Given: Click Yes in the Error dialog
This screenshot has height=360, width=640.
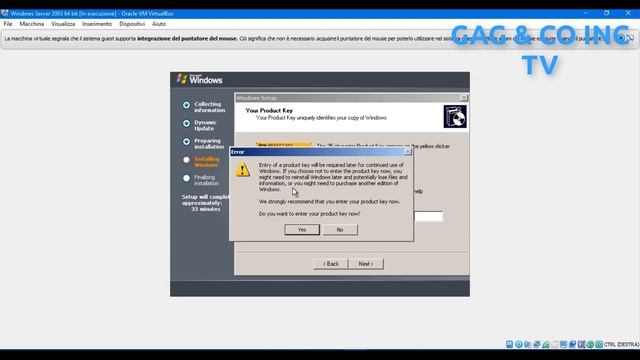Looking at the screenshot, I should coord(302,229).
